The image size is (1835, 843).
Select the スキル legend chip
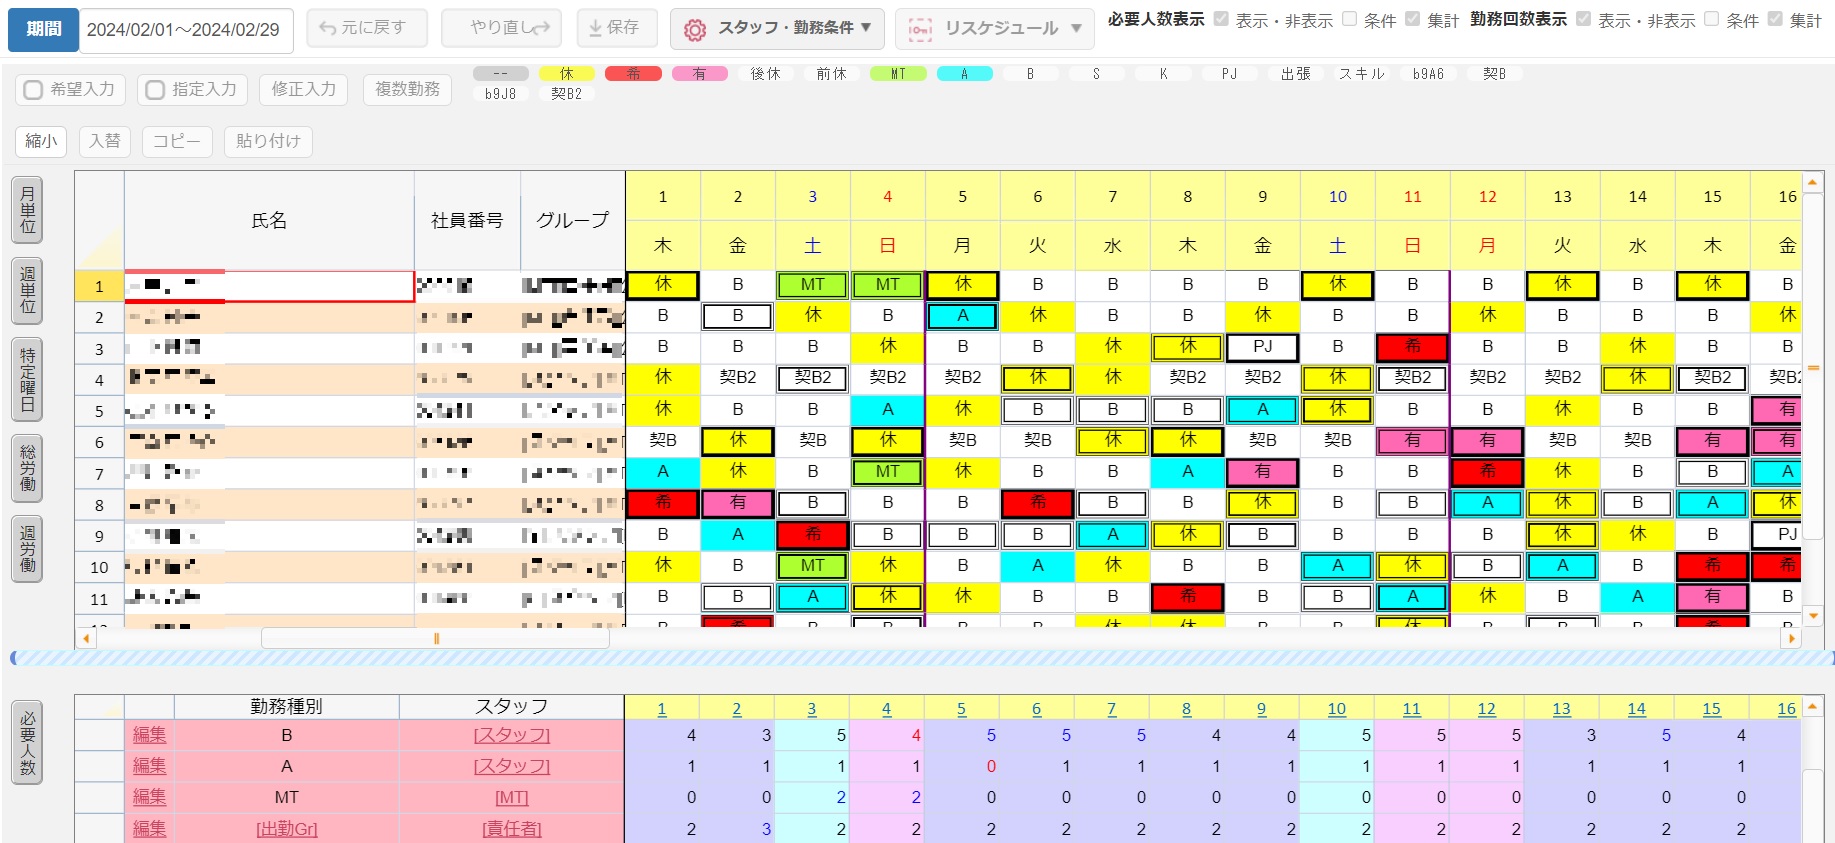tap(1362, 74)
